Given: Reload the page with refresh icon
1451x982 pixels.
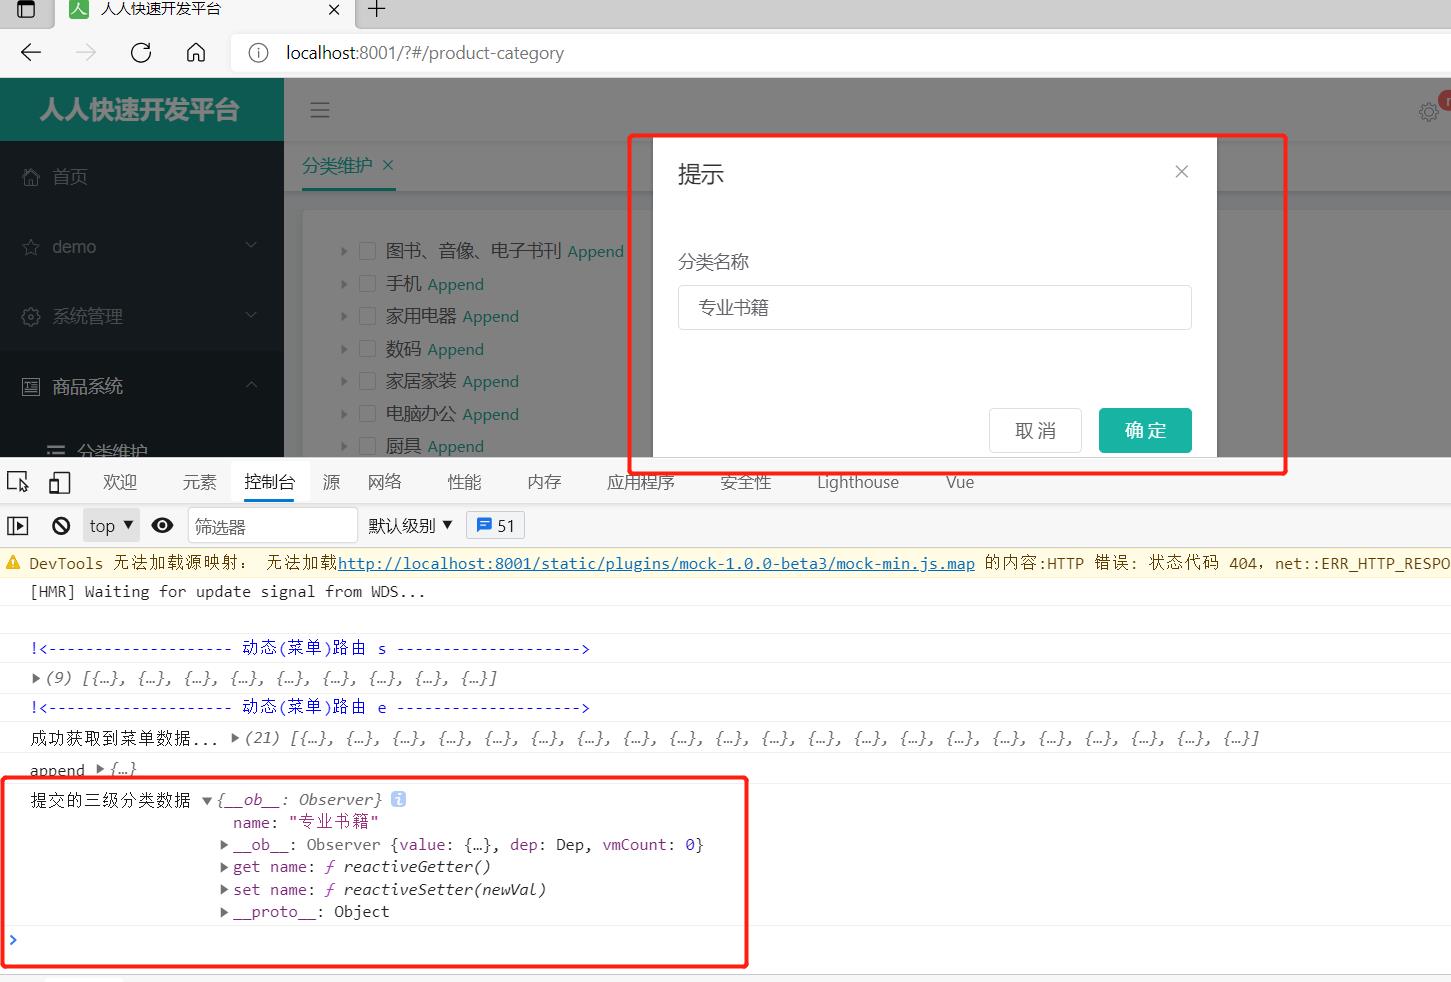Looking at the screenshot, I should pos(141,52).
